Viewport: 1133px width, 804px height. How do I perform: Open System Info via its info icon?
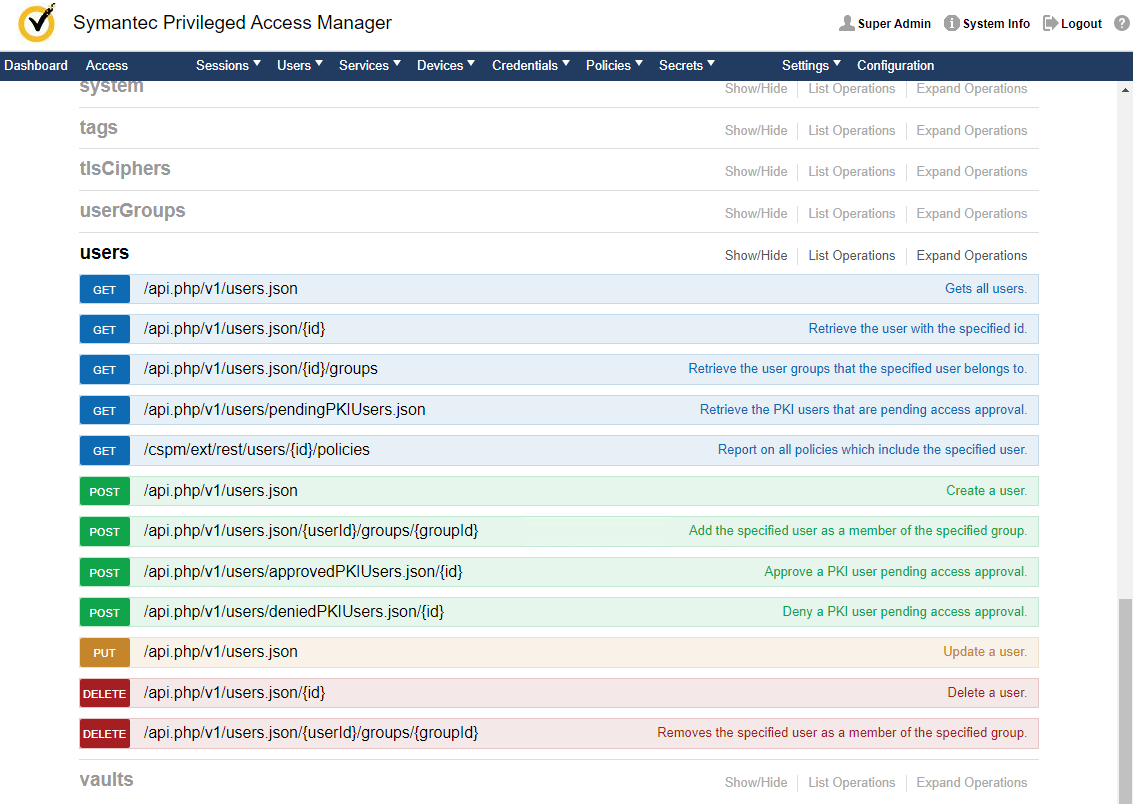tap(952, 23)
